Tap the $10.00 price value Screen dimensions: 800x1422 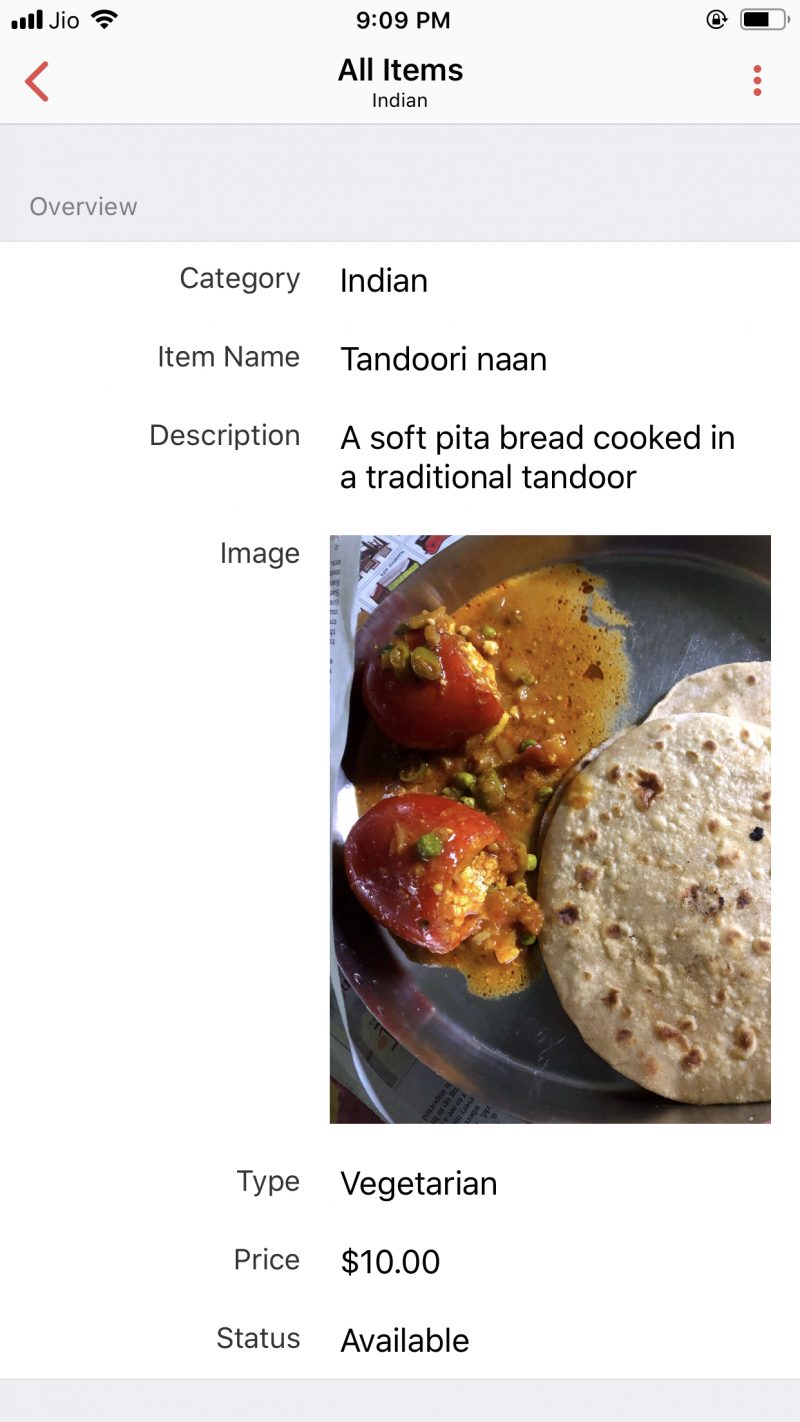[390, 1262]
